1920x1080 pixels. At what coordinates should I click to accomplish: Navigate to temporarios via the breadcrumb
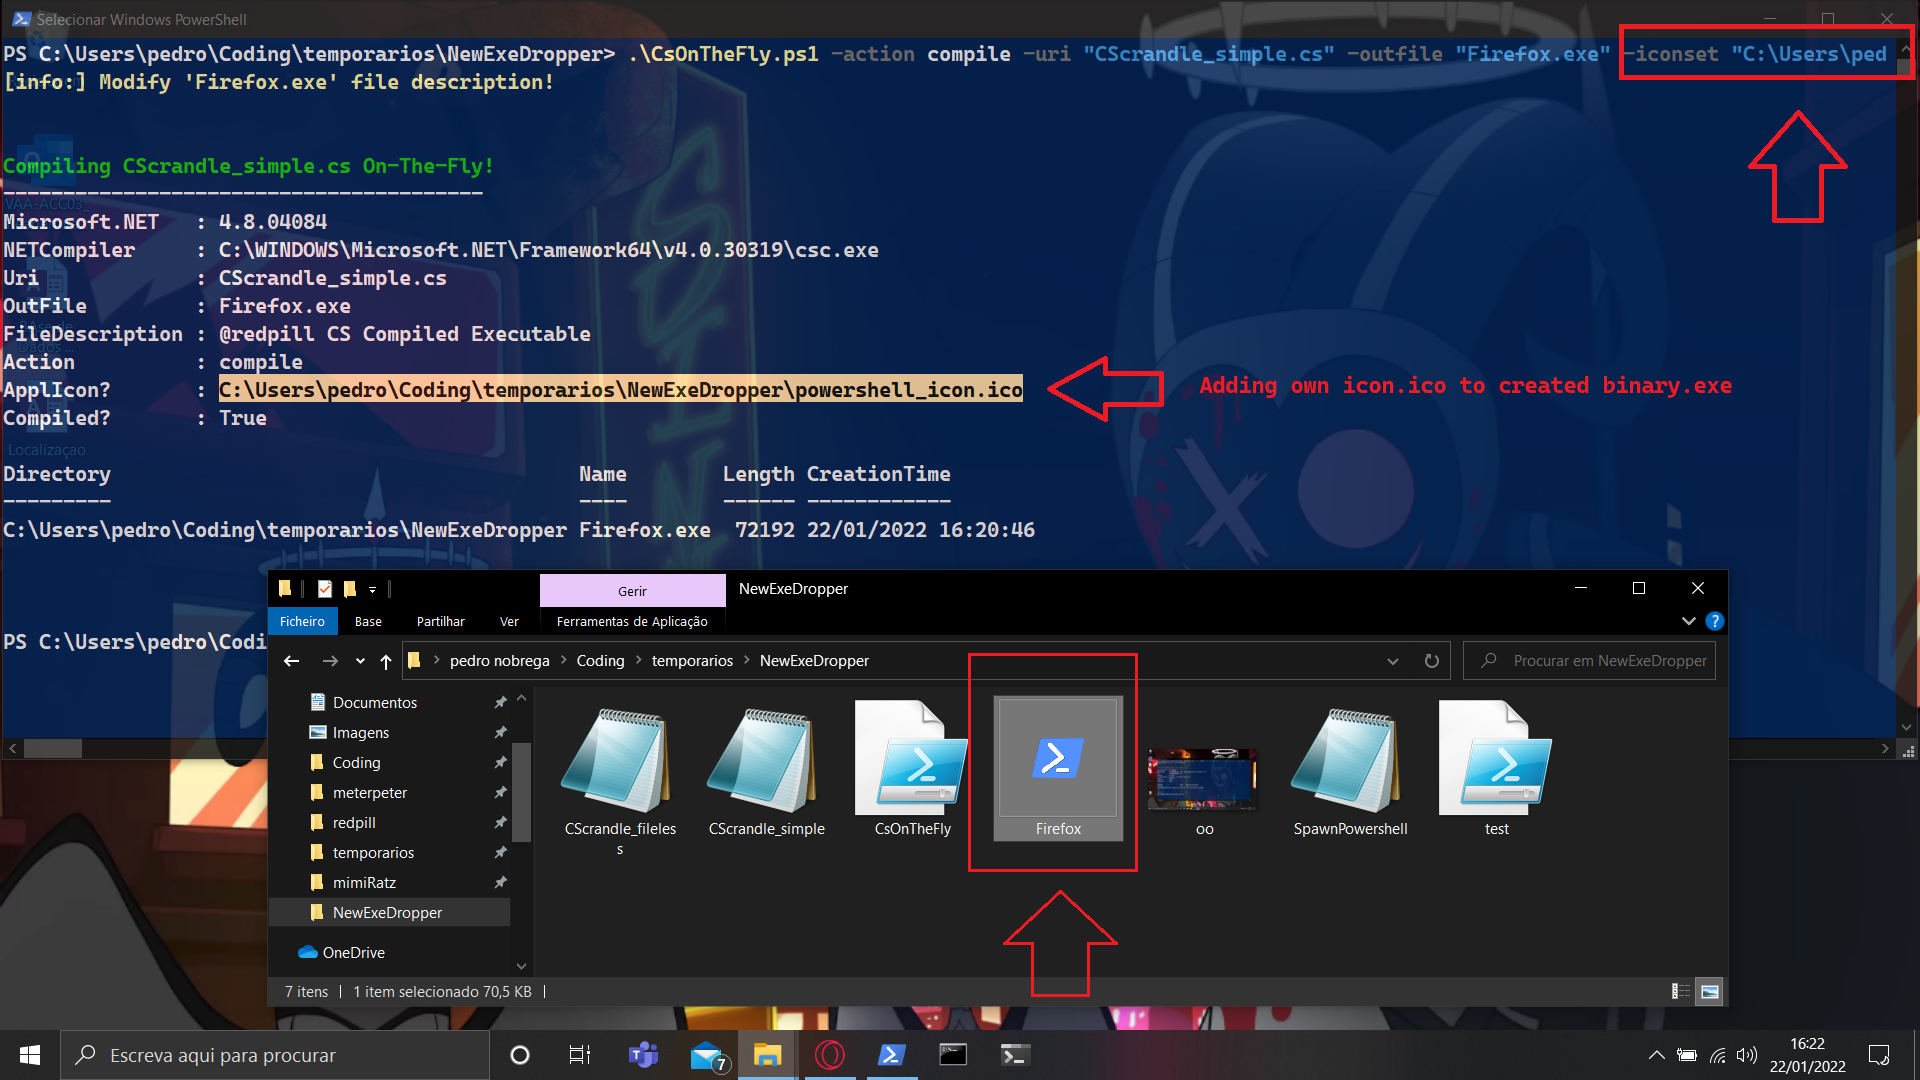click(x=692, y=660)
